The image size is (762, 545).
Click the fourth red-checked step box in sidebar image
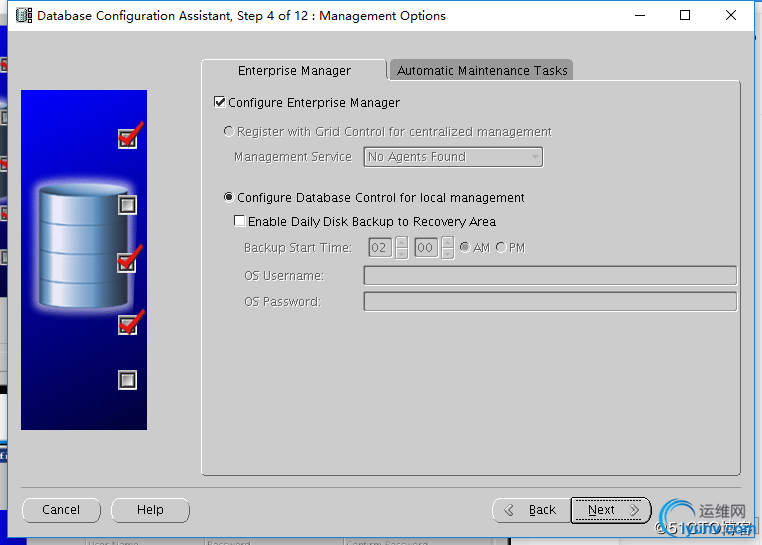pyautogui.click(x=128, y=325)
